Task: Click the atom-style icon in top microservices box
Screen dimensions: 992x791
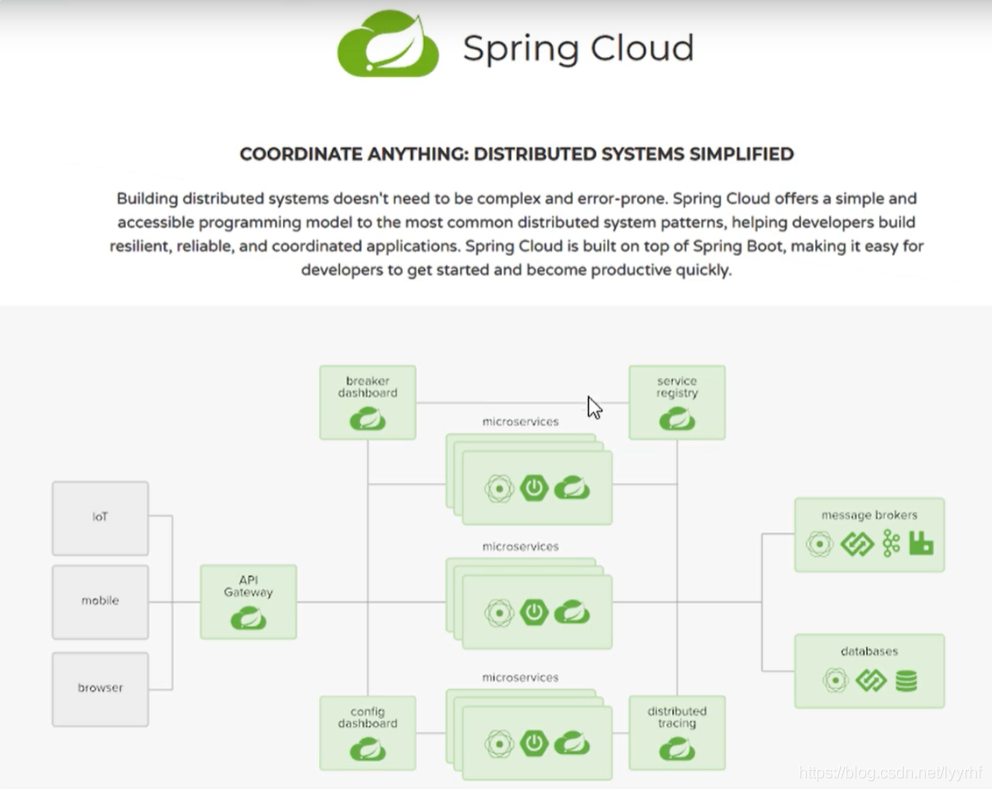Action: pos(499,489)
